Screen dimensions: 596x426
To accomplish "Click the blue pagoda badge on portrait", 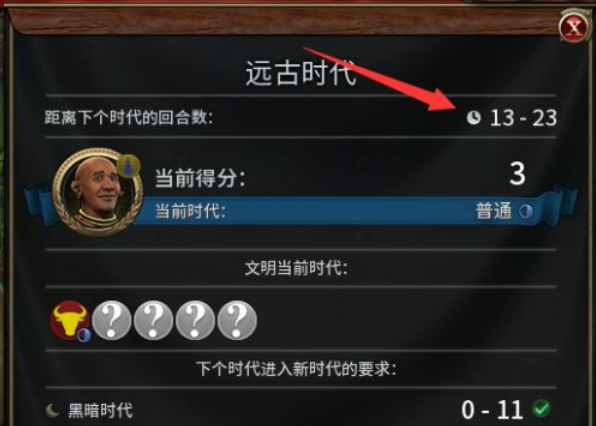I will click(128, 166).
